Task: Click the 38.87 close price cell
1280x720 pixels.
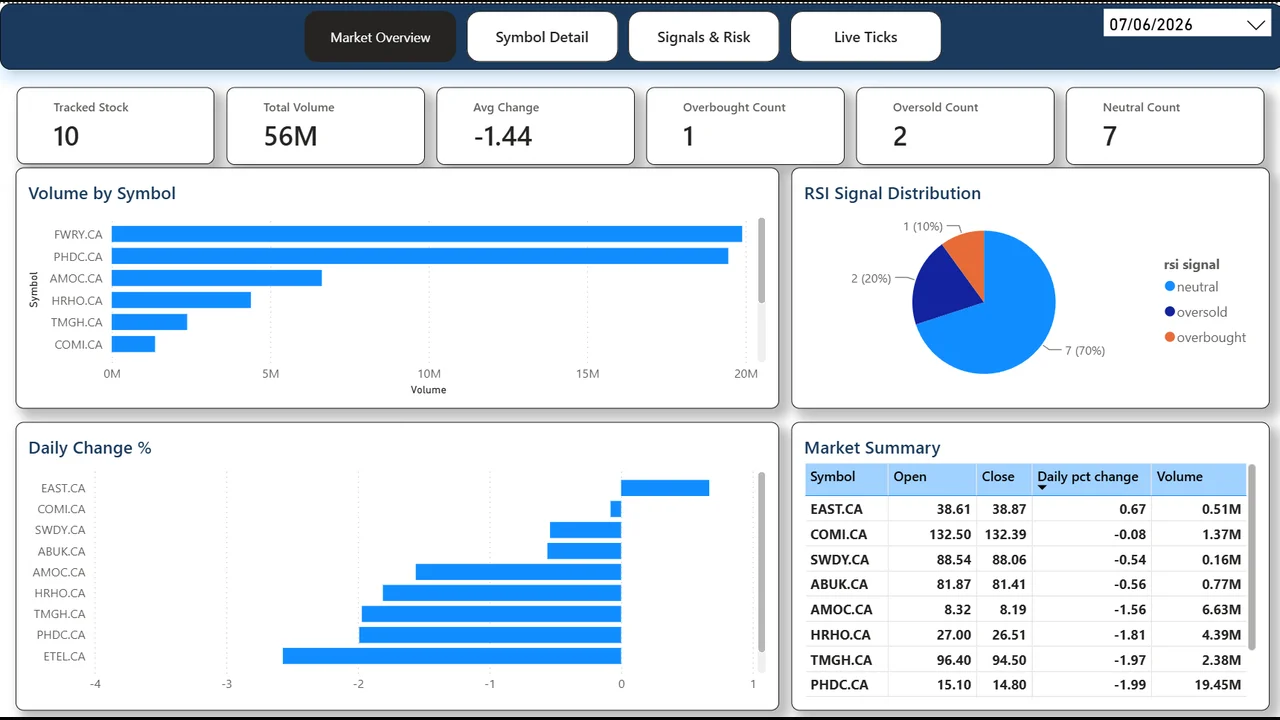Action: [1008, 509]
